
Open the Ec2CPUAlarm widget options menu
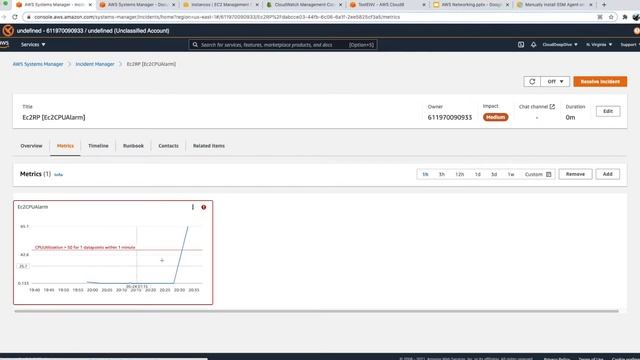pyautogui.click(x=193, y=207)
